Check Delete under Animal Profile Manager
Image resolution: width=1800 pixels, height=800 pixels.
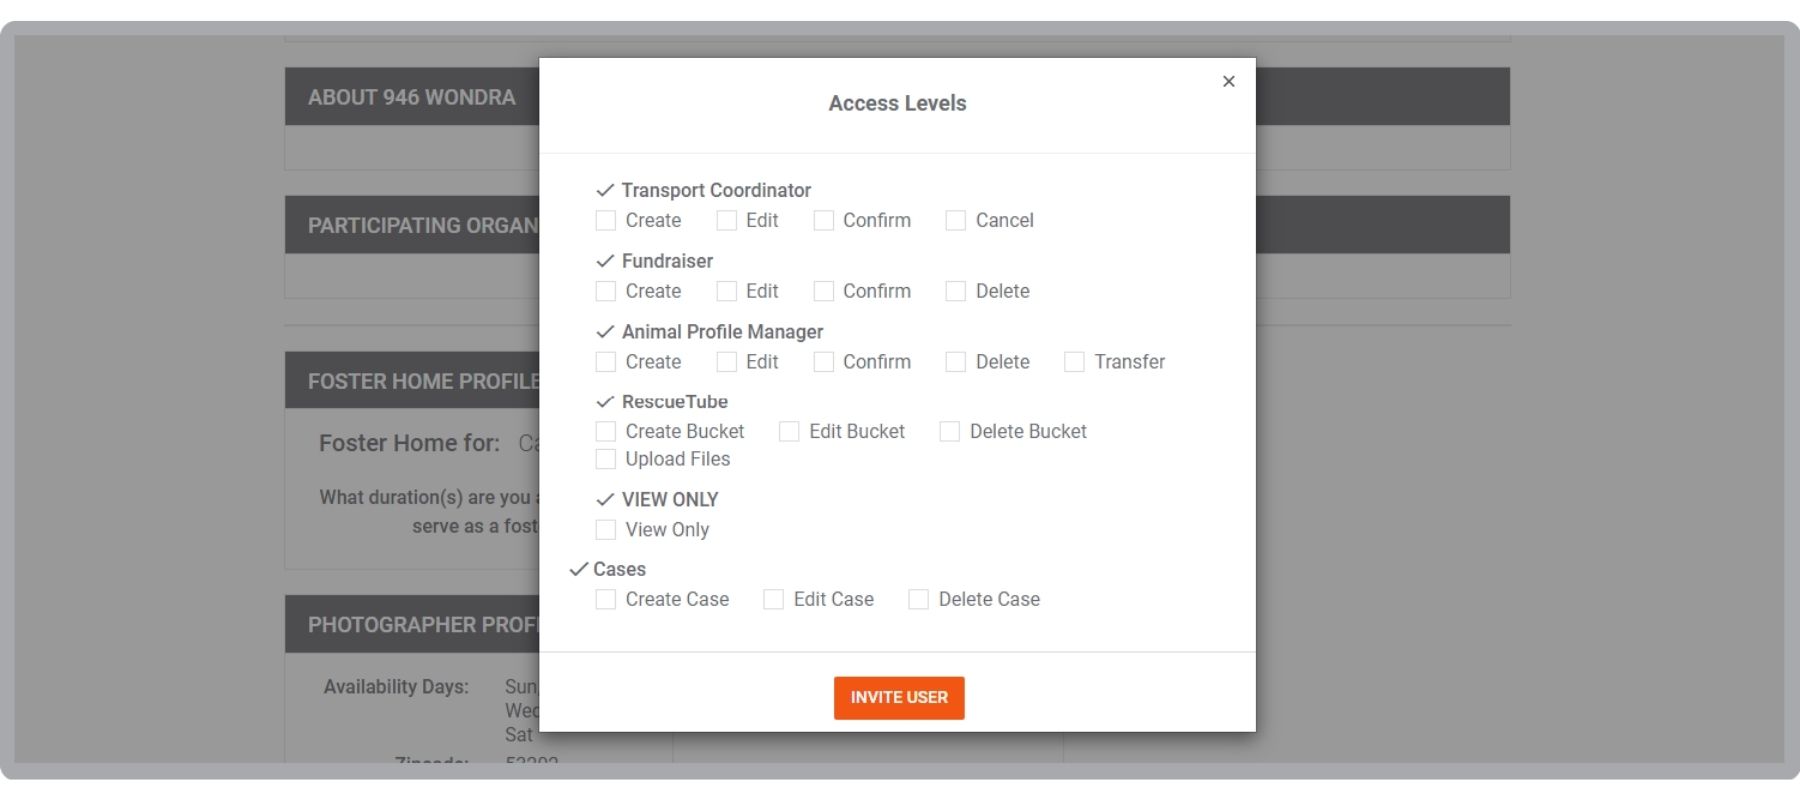(x=956, y=362)
